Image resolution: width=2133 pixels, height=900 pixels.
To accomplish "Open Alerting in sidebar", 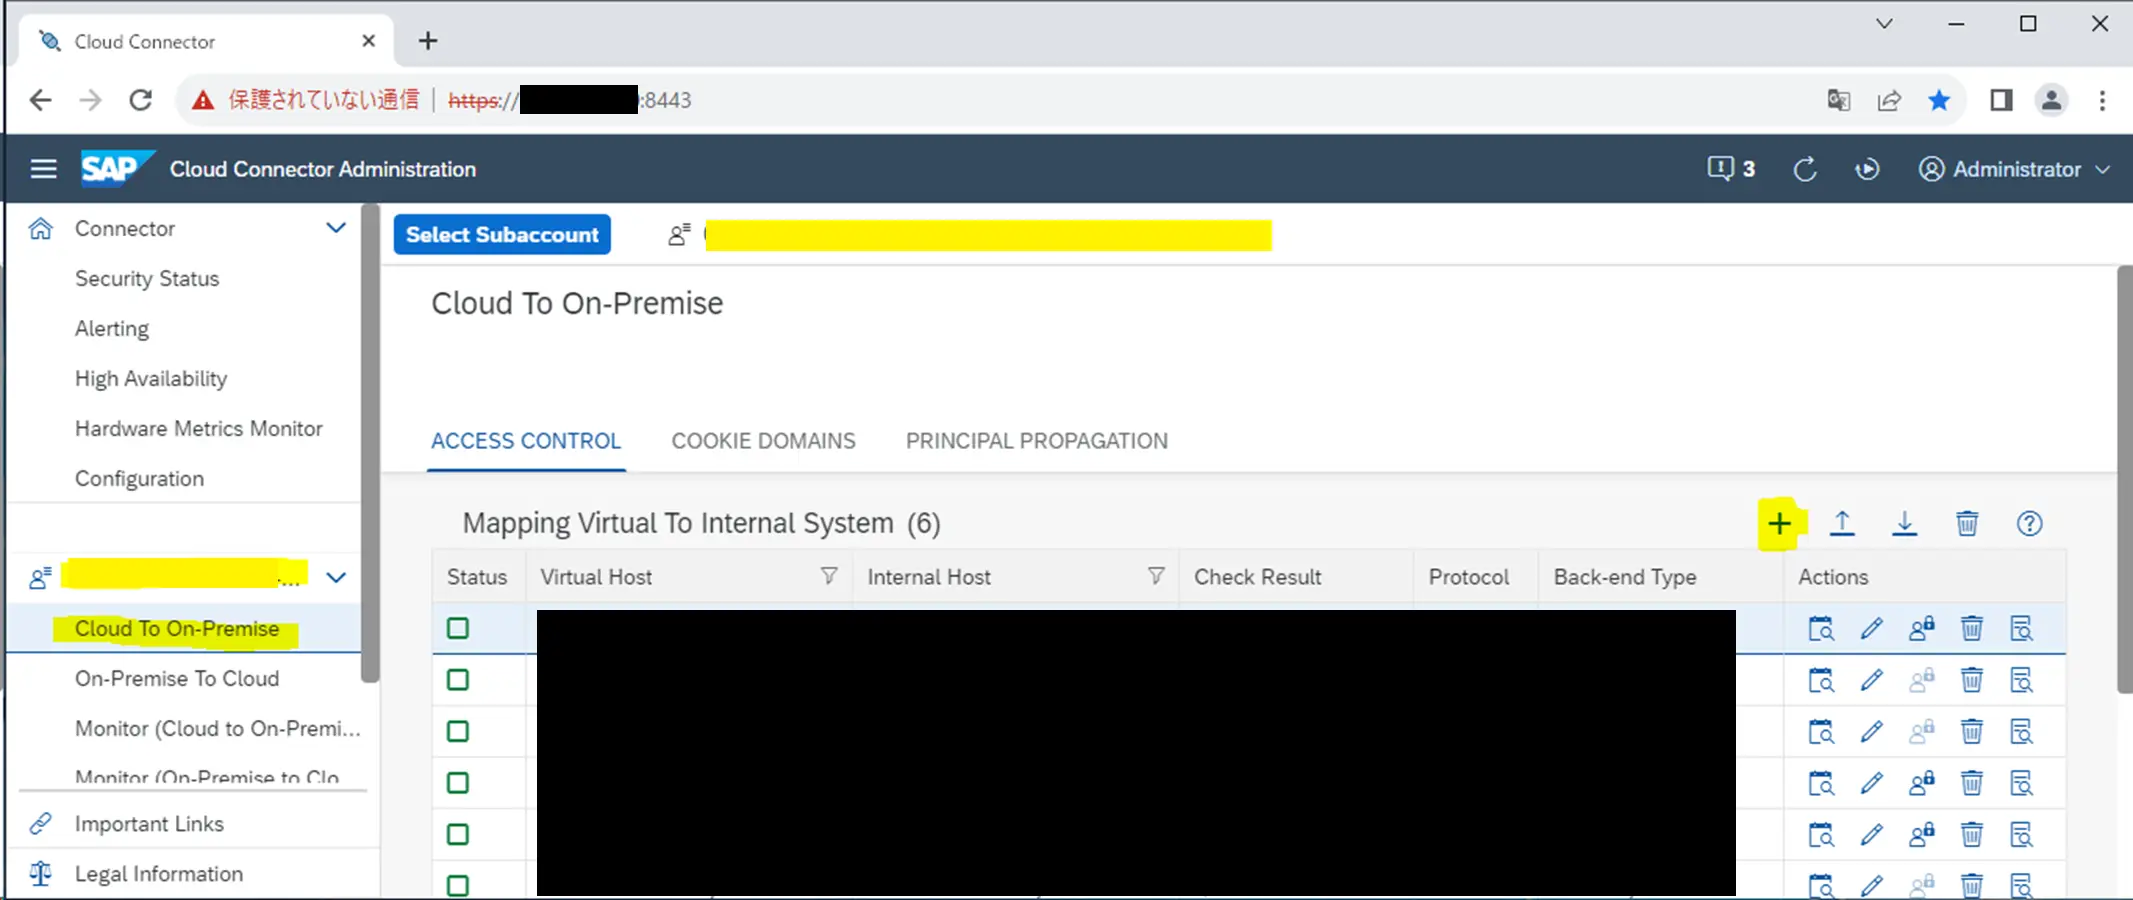I will (x=112, y=329).
